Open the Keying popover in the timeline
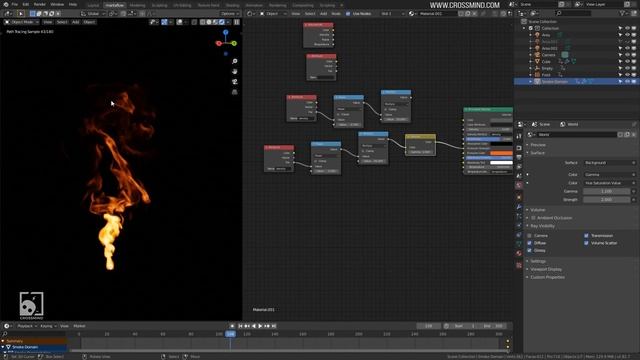This screenshot has height=360, width=640. pyautogui.click(x=48, y=326)
